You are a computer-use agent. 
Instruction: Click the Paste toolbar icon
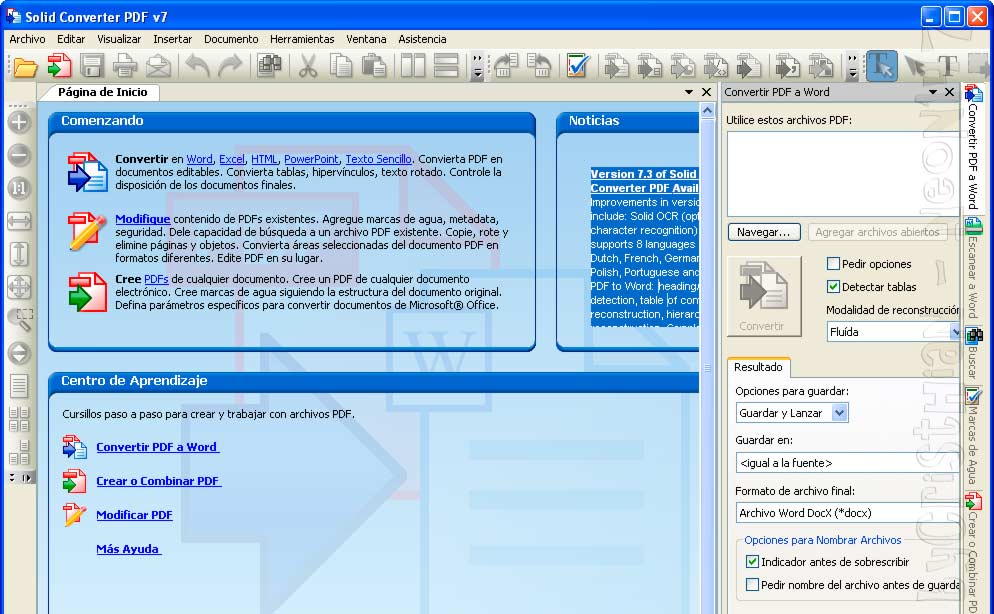(372, 65)
